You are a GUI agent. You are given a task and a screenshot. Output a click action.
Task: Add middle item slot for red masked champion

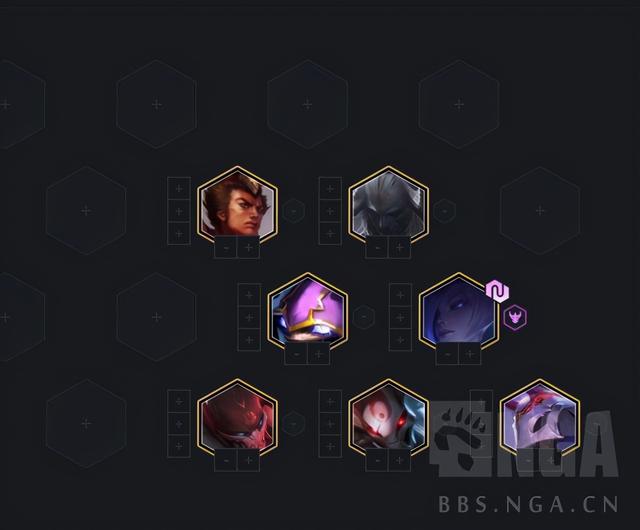point(179,424)
